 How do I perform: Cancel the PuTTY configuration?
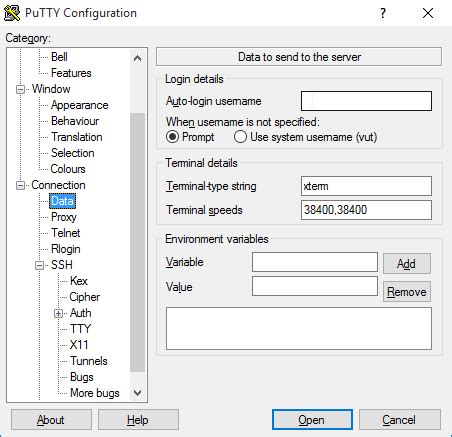[x=399, y=420]
